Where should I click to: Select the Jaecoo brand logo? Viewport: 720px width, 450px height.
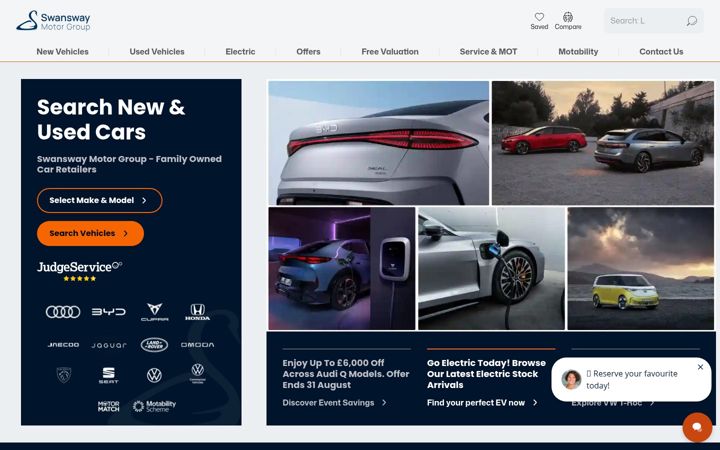(63, 345)
